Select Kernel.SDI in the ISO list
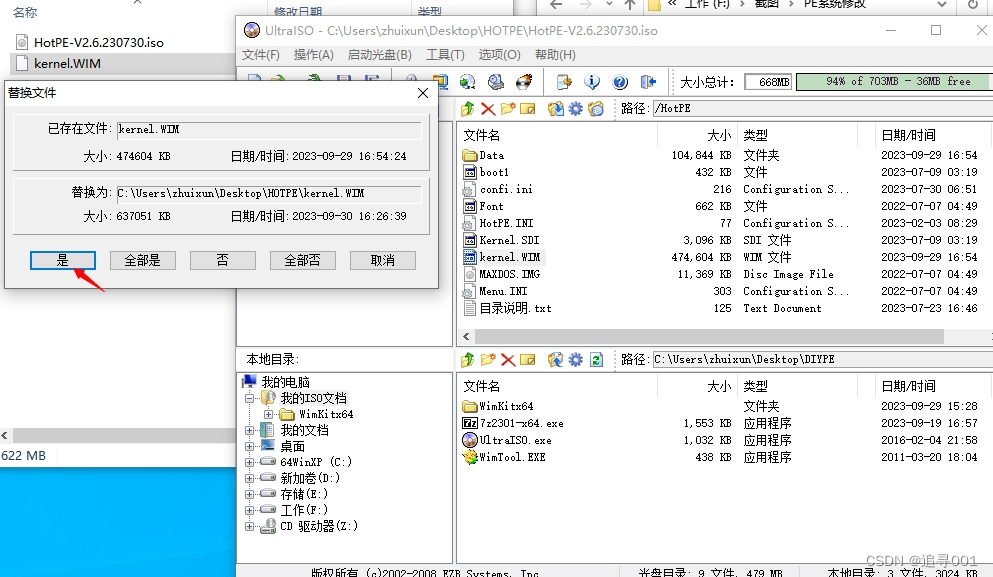993x577 pixels. click(509, 240)
